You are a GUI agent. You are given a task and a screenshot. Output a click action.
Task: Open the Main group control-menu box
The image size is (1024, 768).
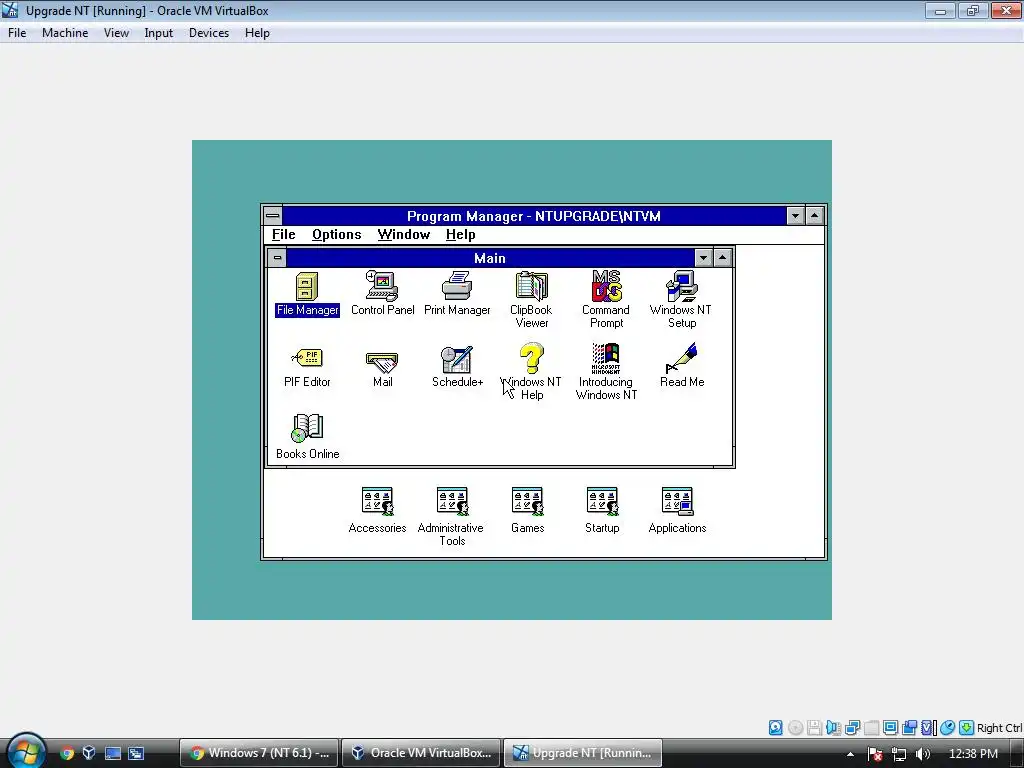point(277,257)
